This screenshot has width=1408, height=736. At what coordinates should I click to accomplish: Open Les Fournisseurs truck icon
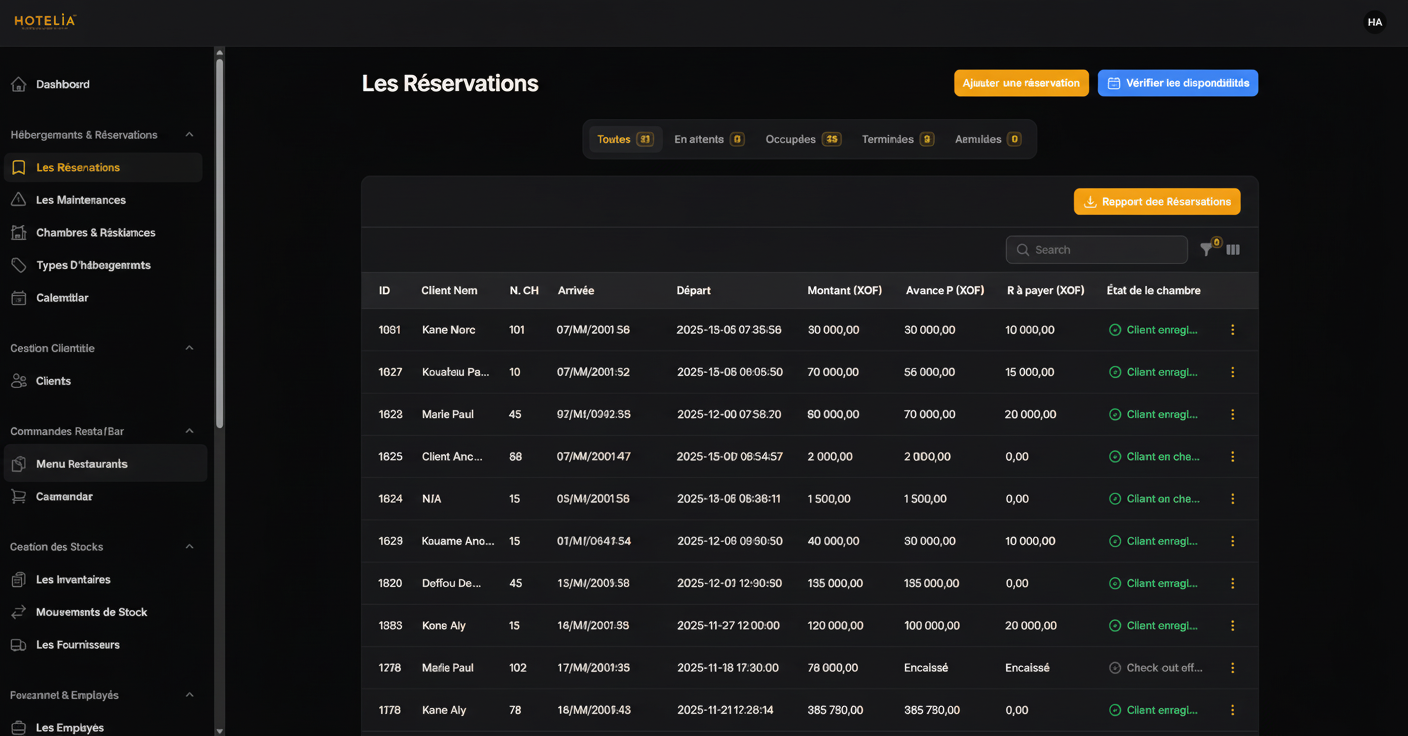click(x=19, y=645)
